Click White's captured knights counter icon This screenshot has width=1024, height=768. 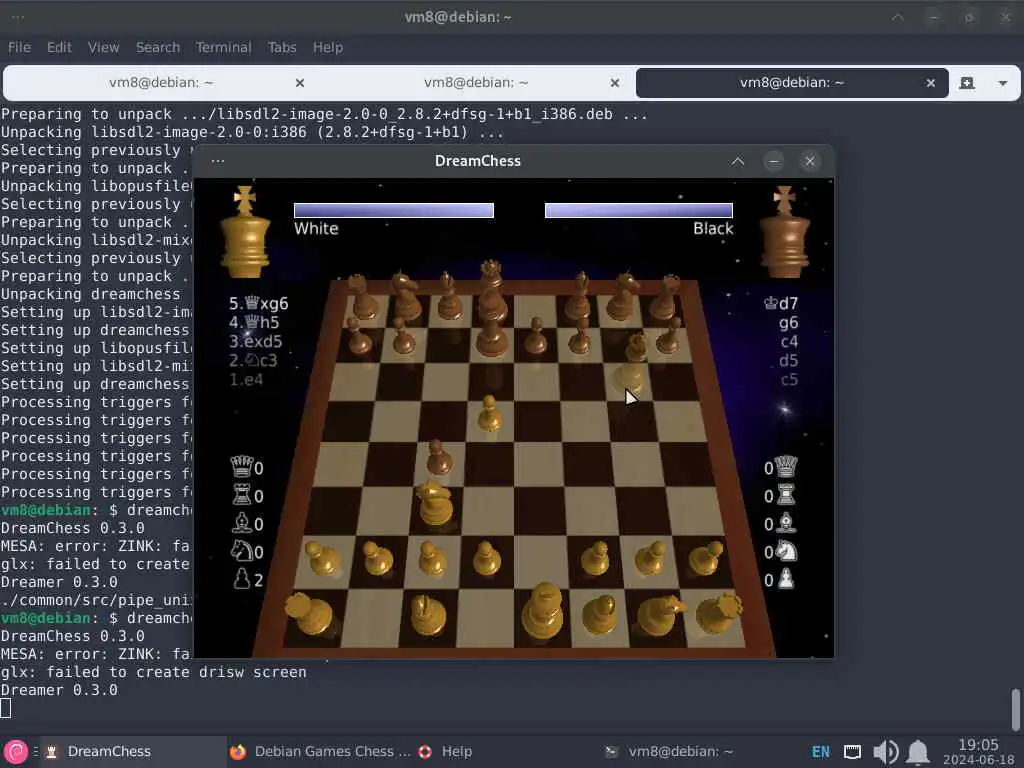242,551
